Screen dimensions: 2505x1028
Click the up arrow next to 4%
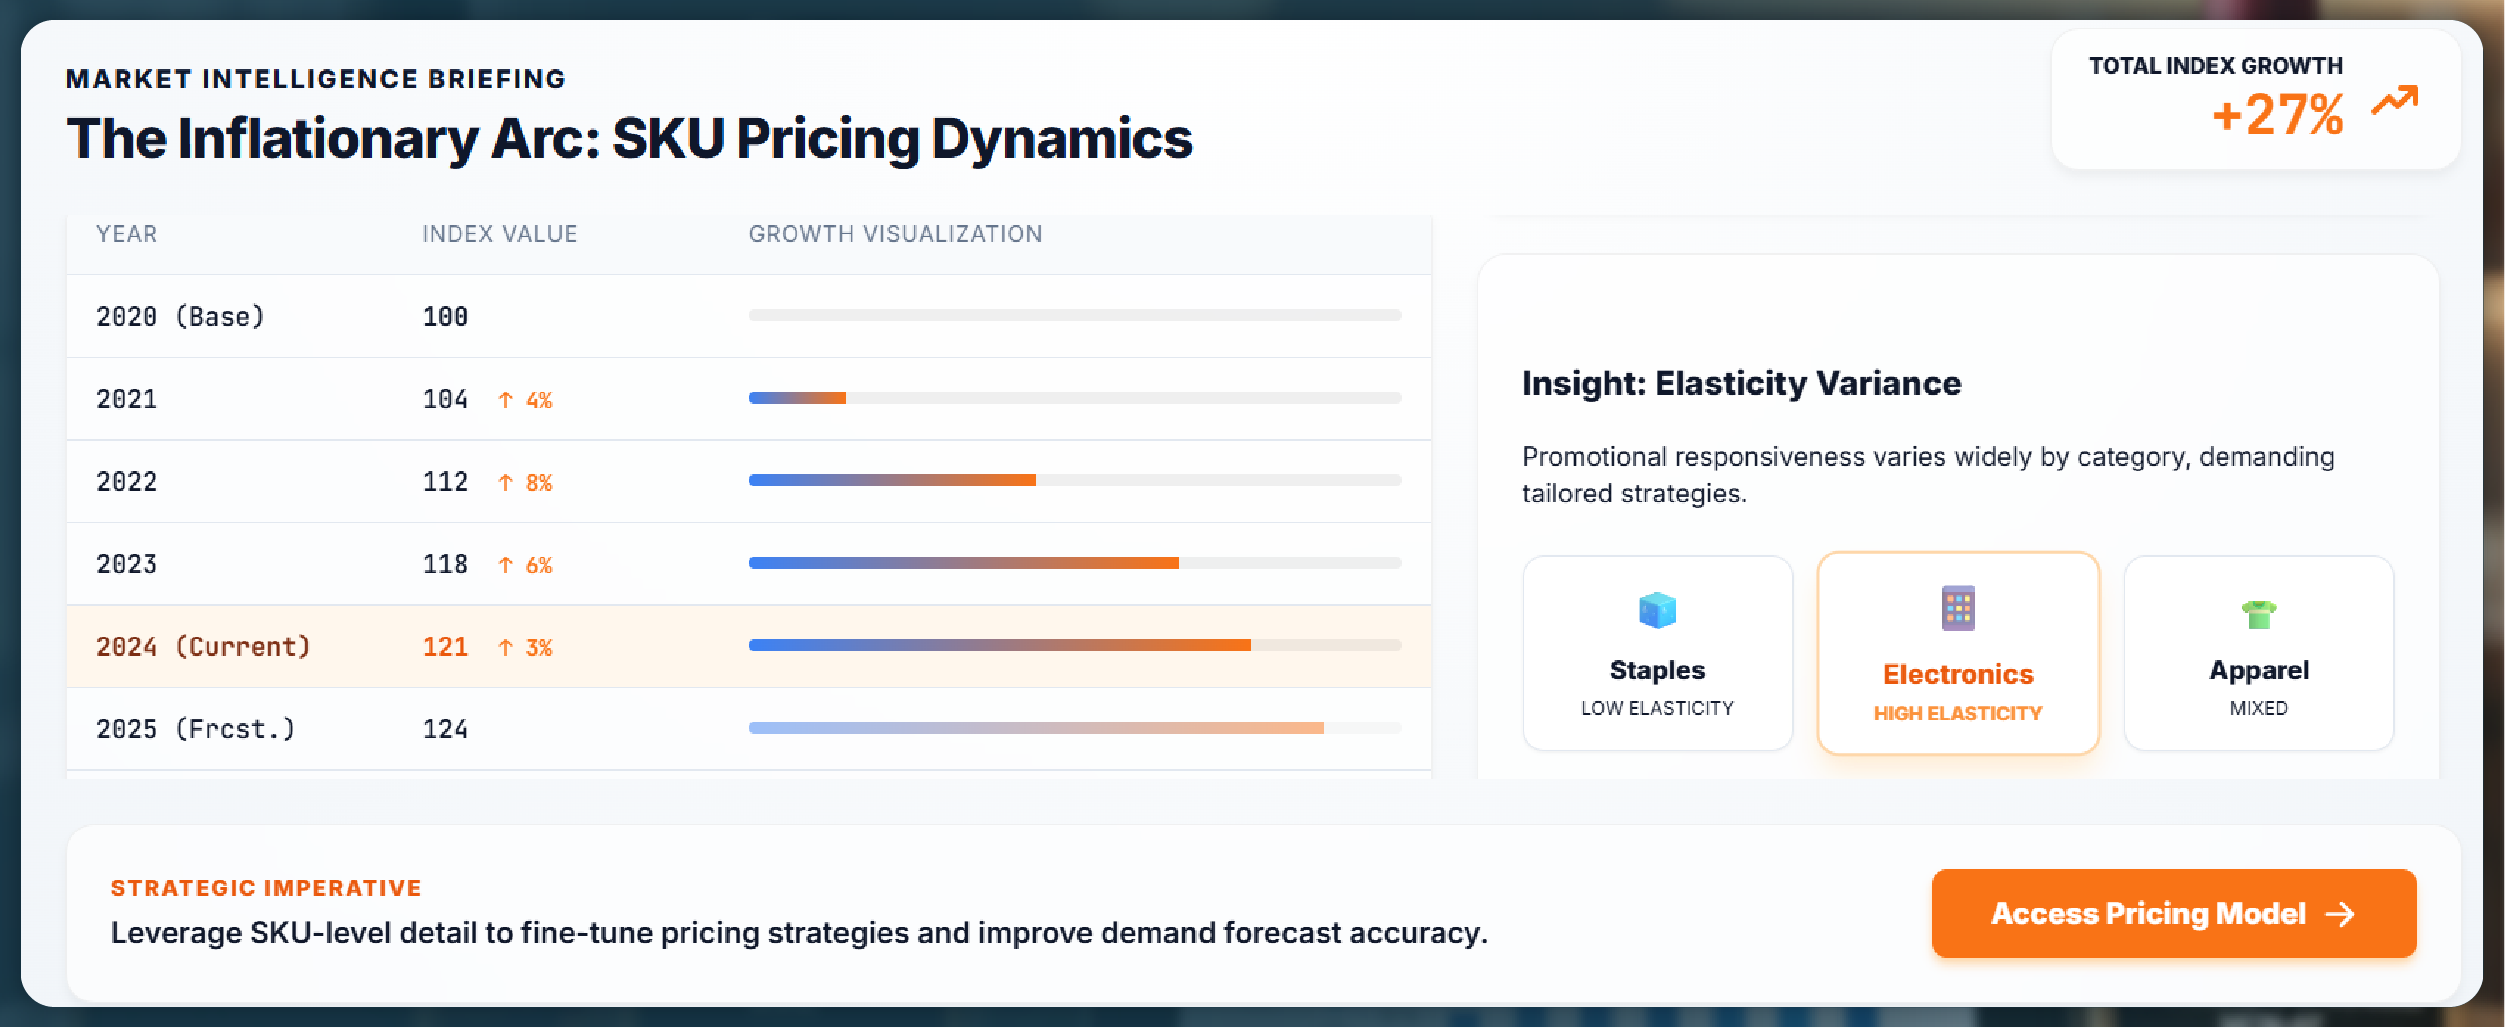506,400
